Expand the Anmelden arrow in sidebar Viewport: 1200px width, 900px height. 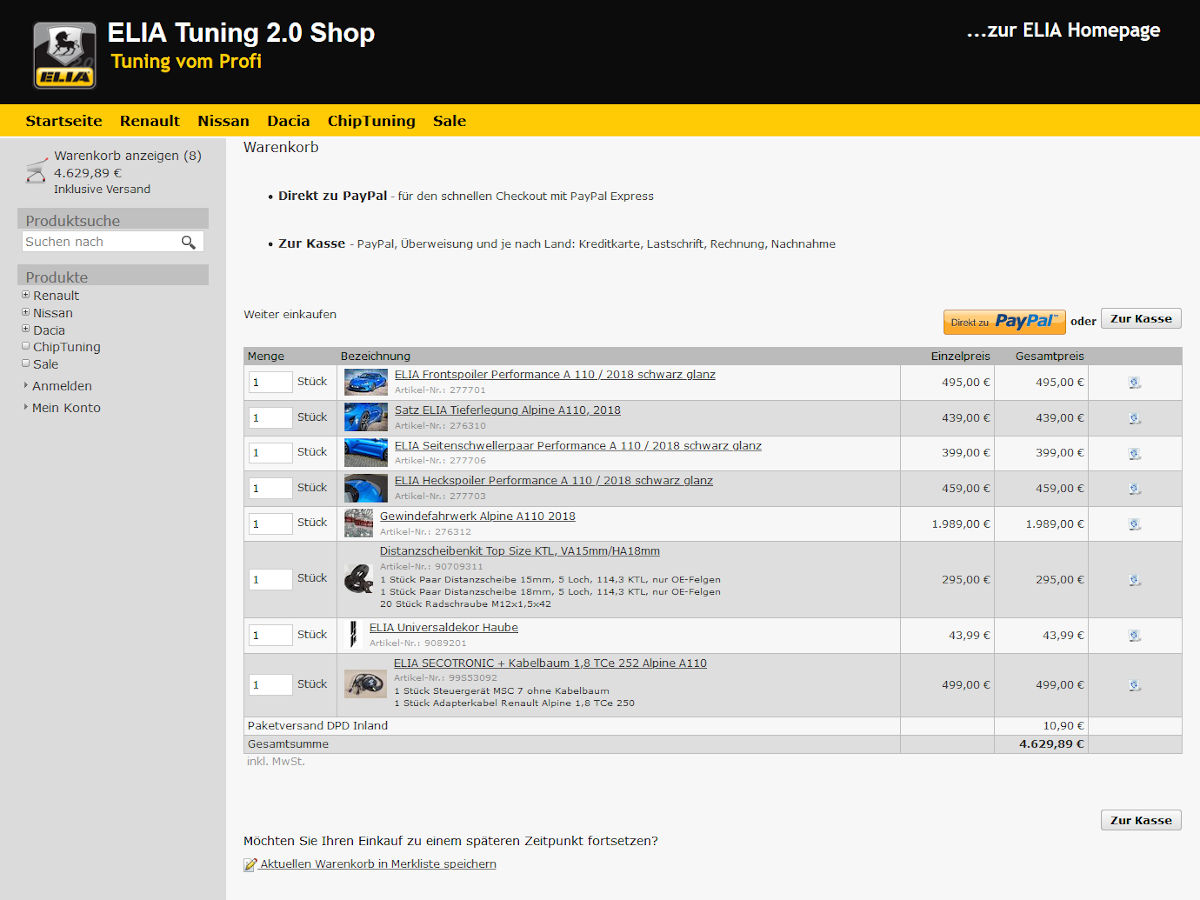pos(26,385)
